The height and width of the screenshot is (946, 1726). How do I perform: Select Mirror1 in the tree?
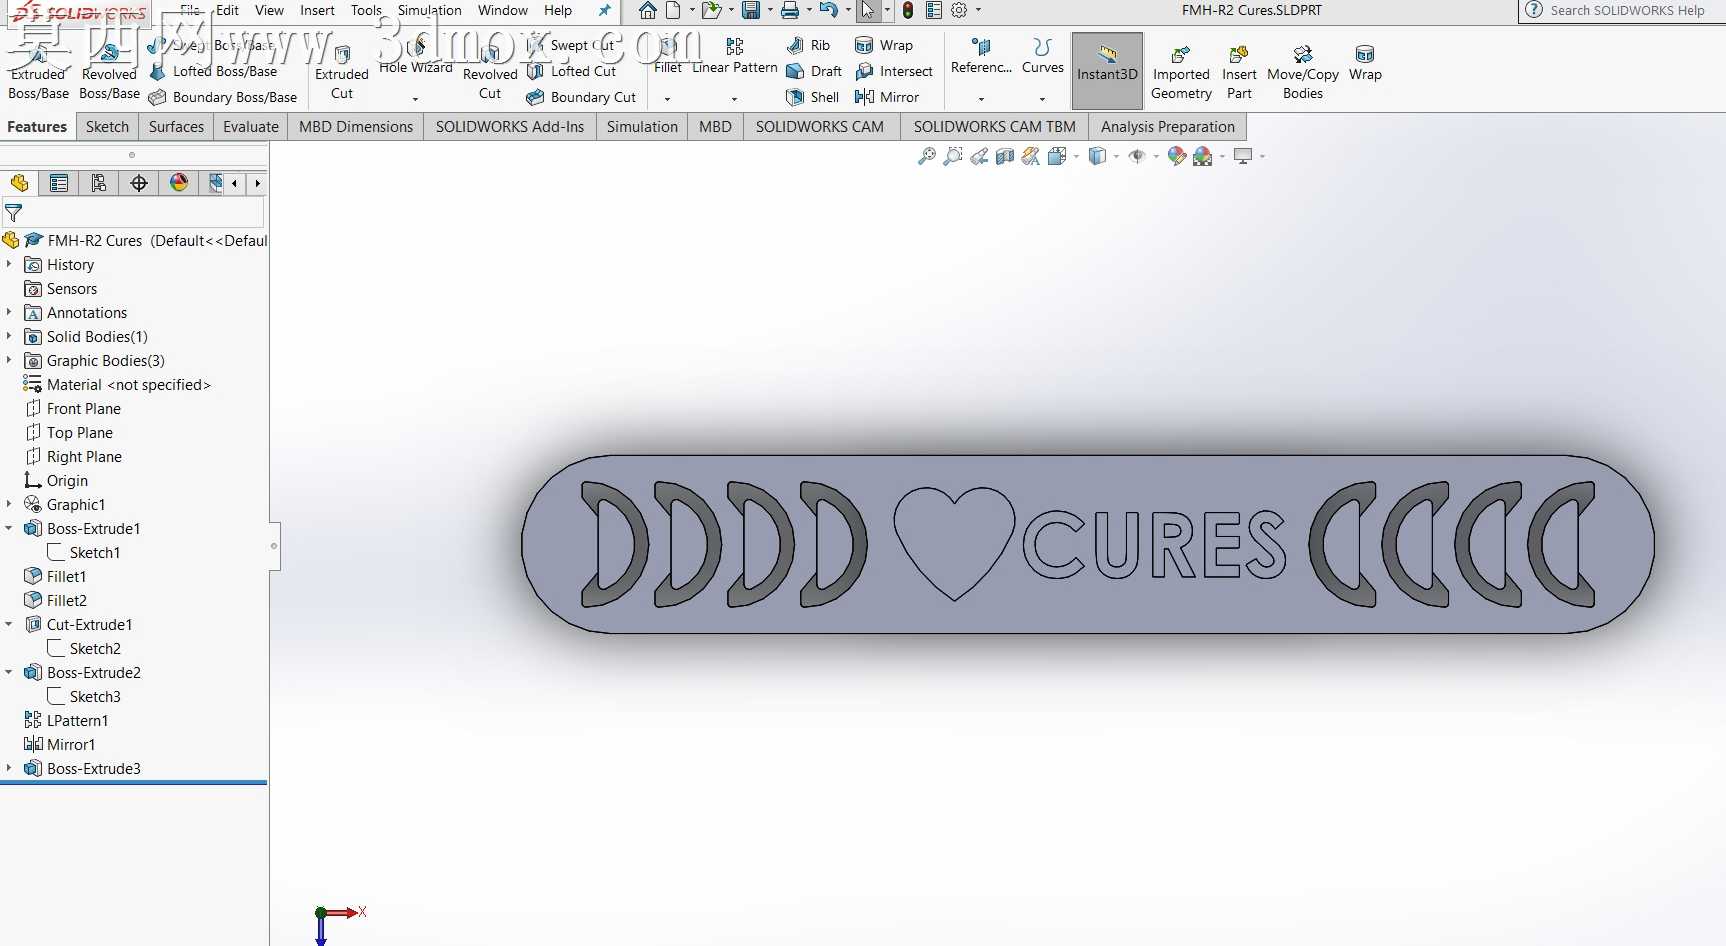[x=60, y=744]
